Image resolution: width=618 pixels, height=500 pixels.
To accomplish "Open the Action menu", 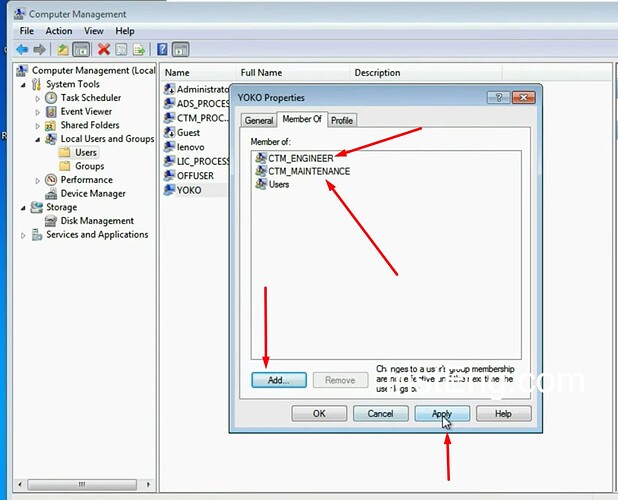I will pyautogui.click(x=59, y=31).
